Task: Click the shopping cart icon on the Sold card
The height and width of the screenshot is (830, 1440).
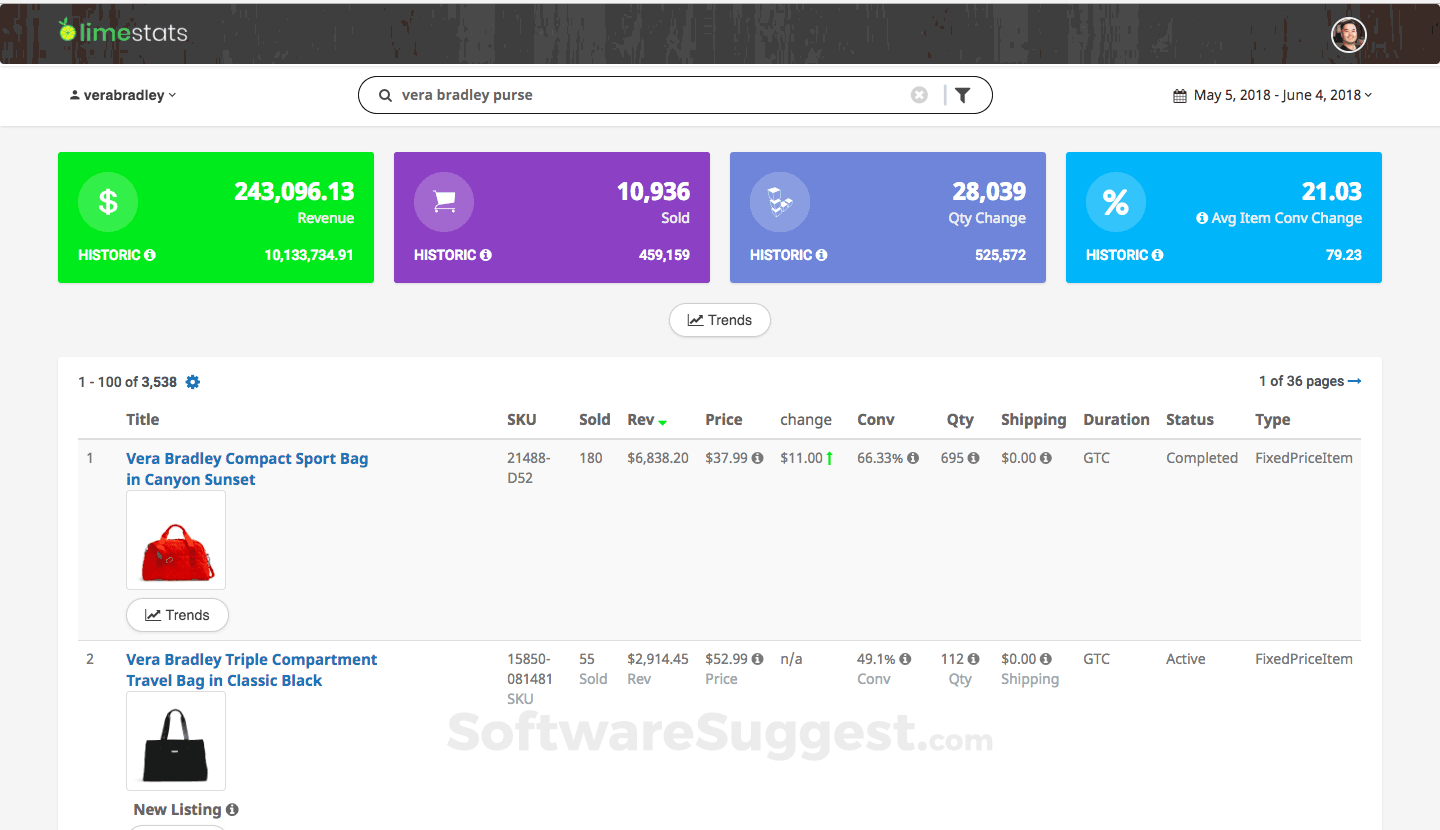Action: [444, 202]
